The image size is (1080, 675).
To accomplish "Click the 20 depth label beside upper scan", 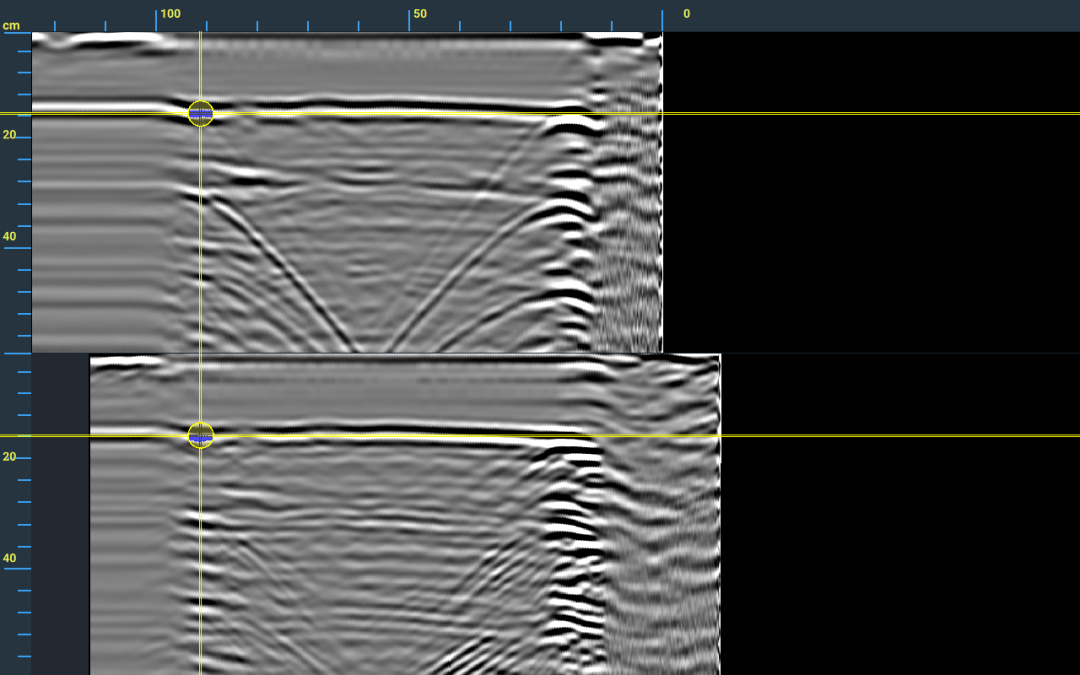I will (x=9, y=134).
